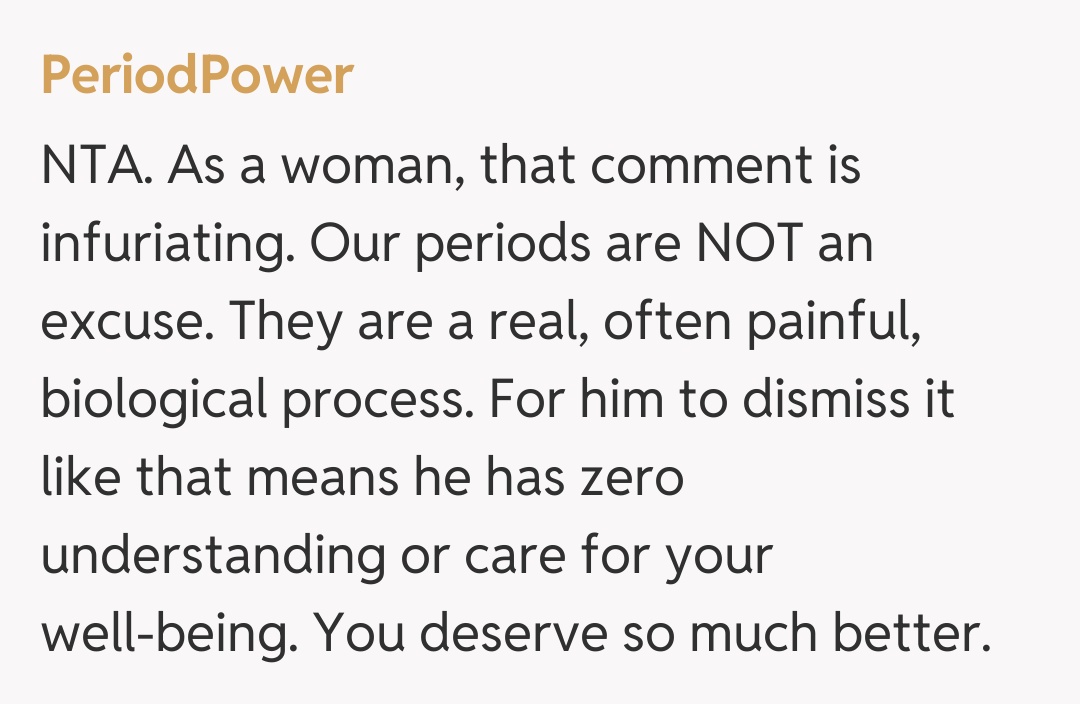Click the word 'understanding' in the comment
Screen dimensions: 1080x704
(212, 556)
